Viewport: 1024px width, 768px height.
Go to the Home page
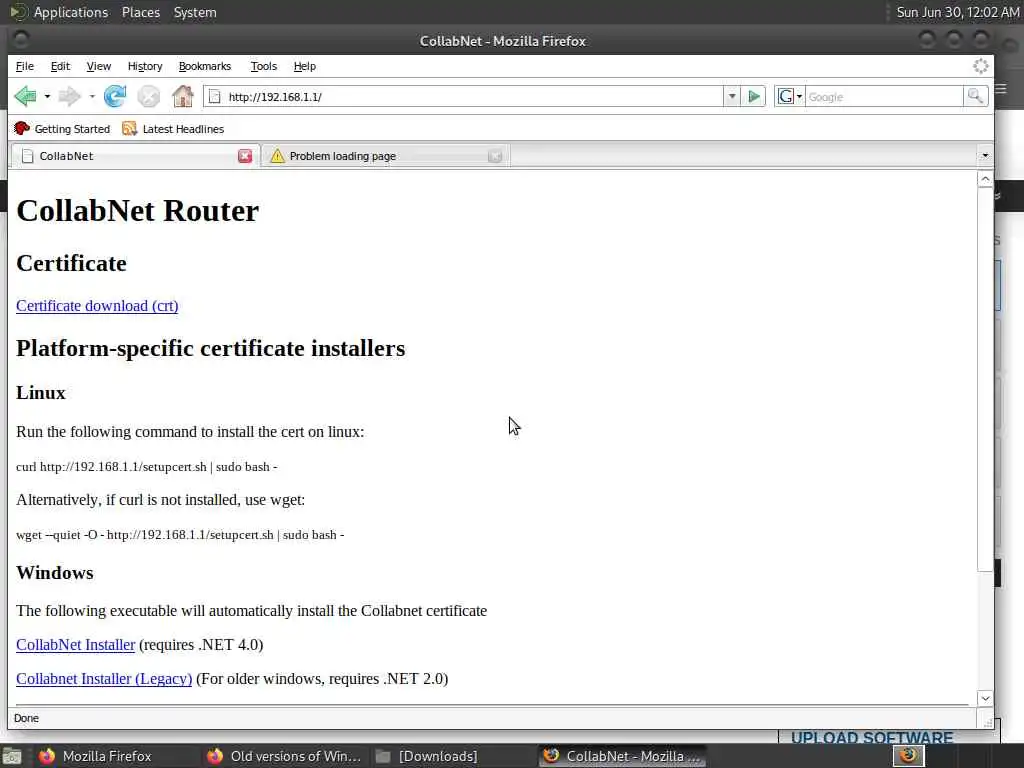(x=183, y=97)
